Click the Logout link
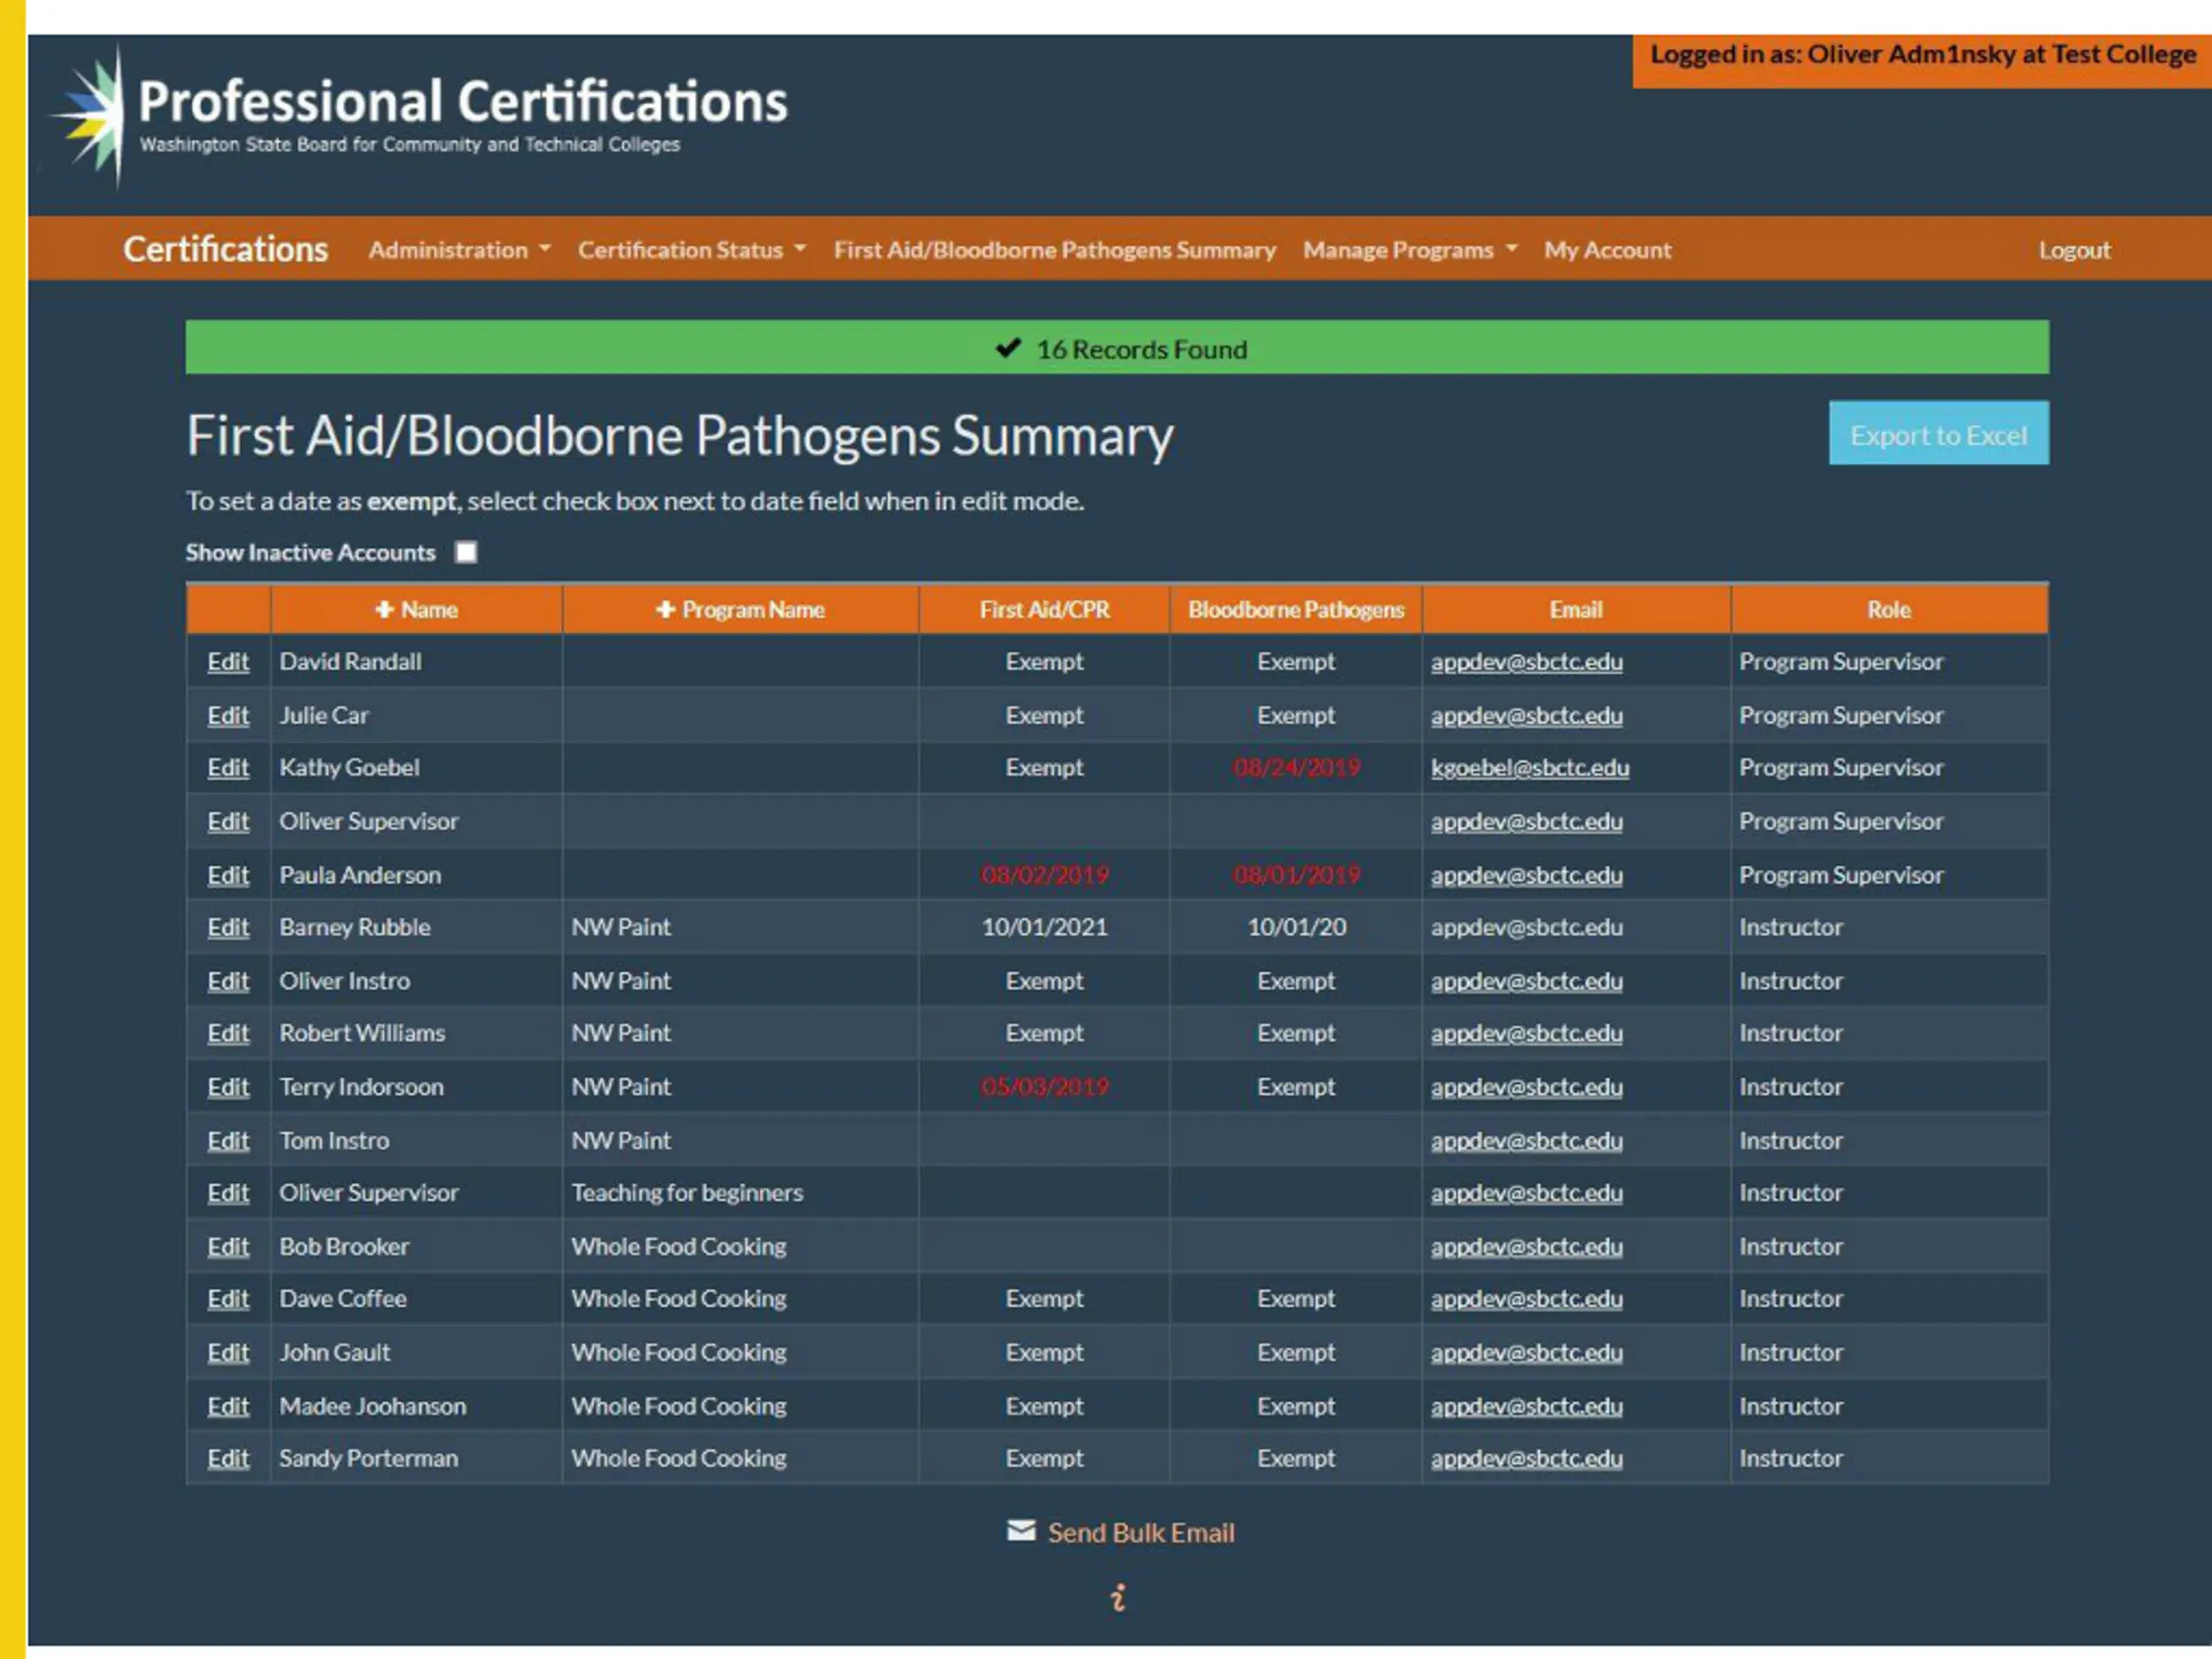Image resolution: width=2212 pixels, height=1659 pixels. [2074, 250]
